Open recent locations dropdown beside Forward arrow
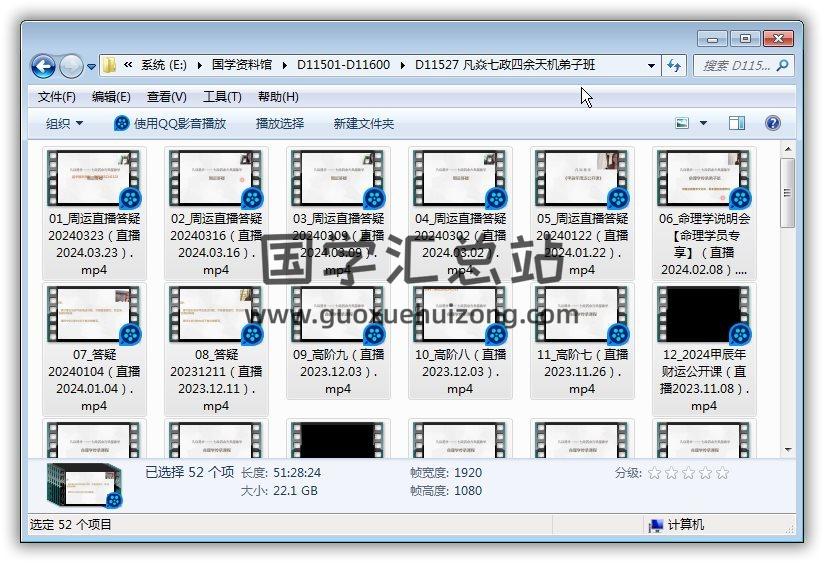 (x=91, y=67)
